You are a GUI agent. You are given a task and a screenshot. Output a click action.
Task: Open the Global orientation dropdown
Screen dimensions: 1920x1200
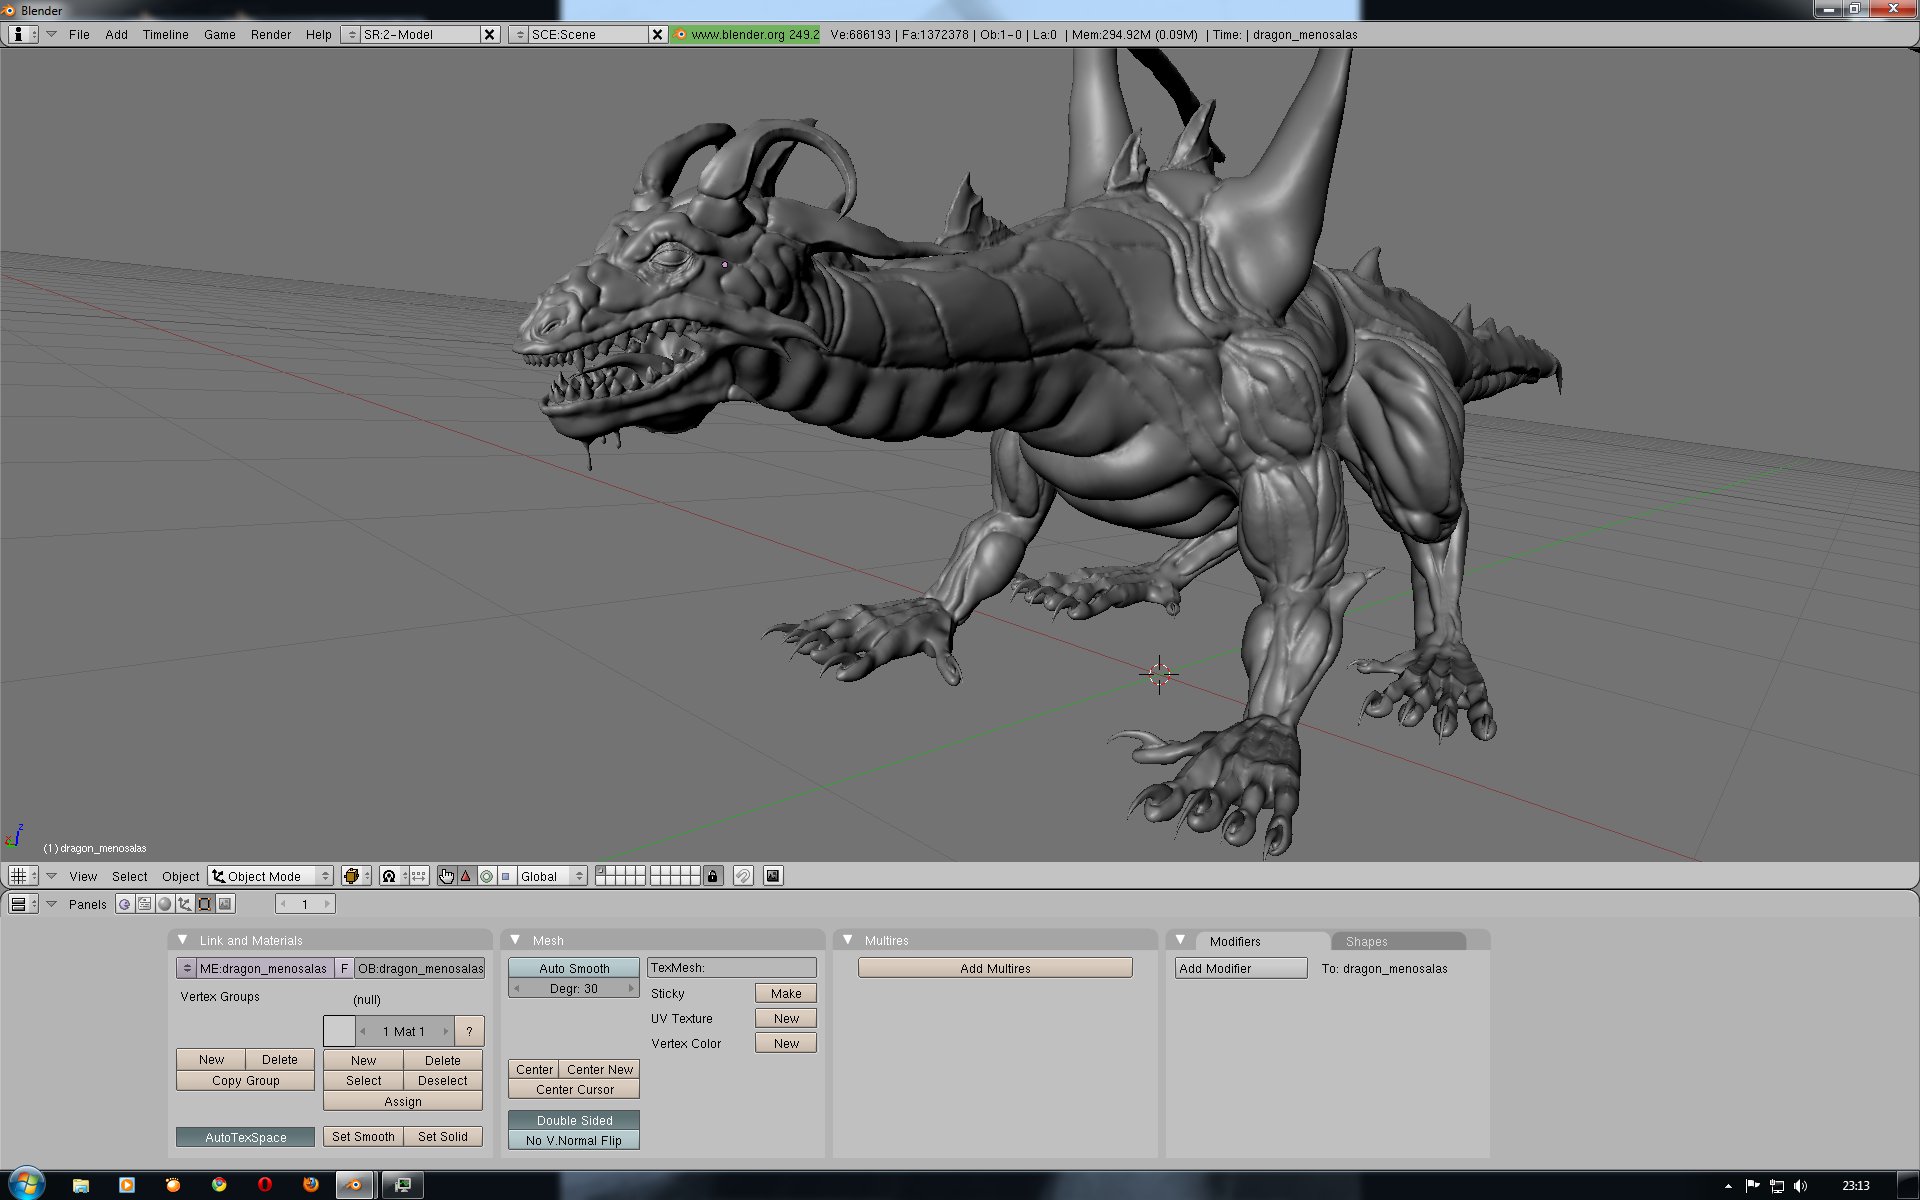click(x=551, y=876)
